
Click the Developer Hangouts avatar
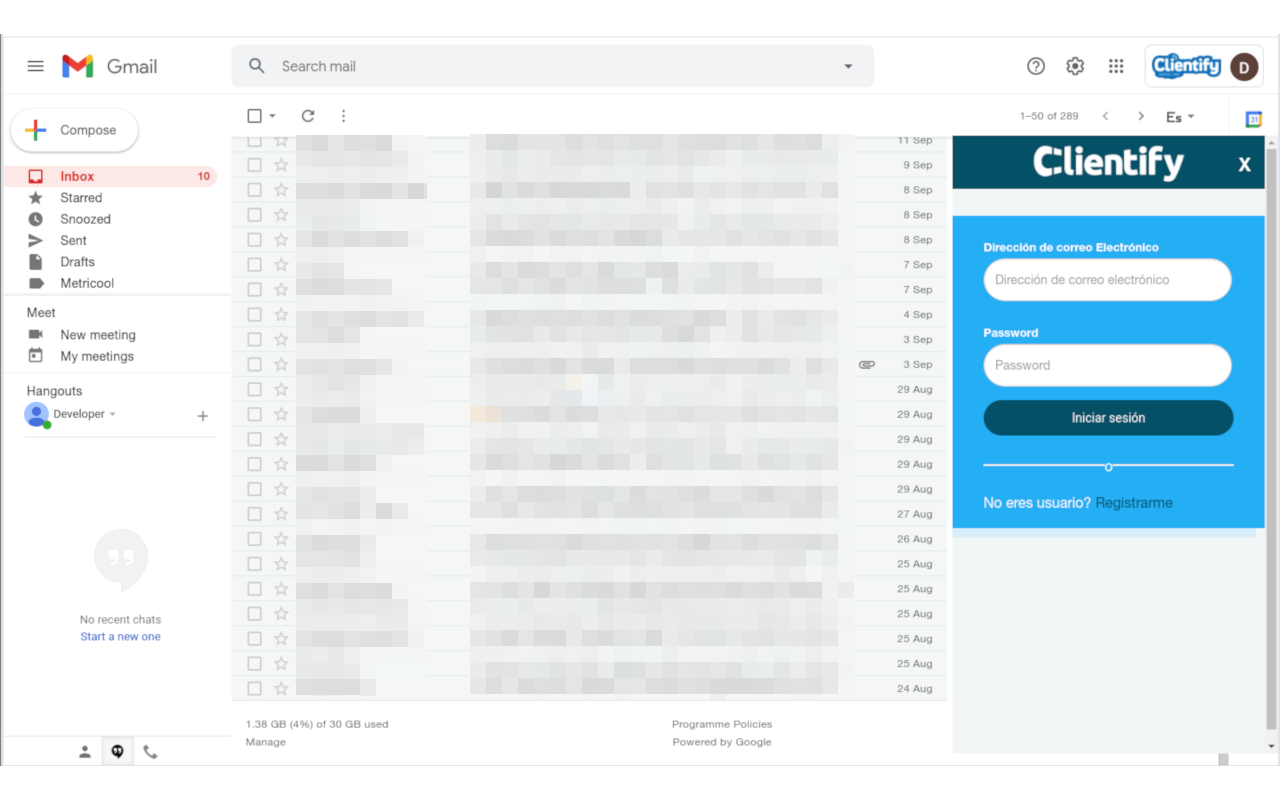[x=37, y=415]
